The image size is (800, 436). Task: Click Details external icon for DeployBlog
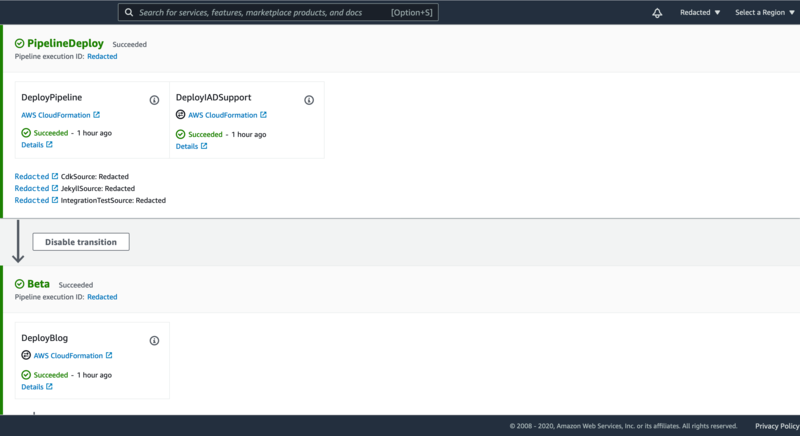[49, 387]
